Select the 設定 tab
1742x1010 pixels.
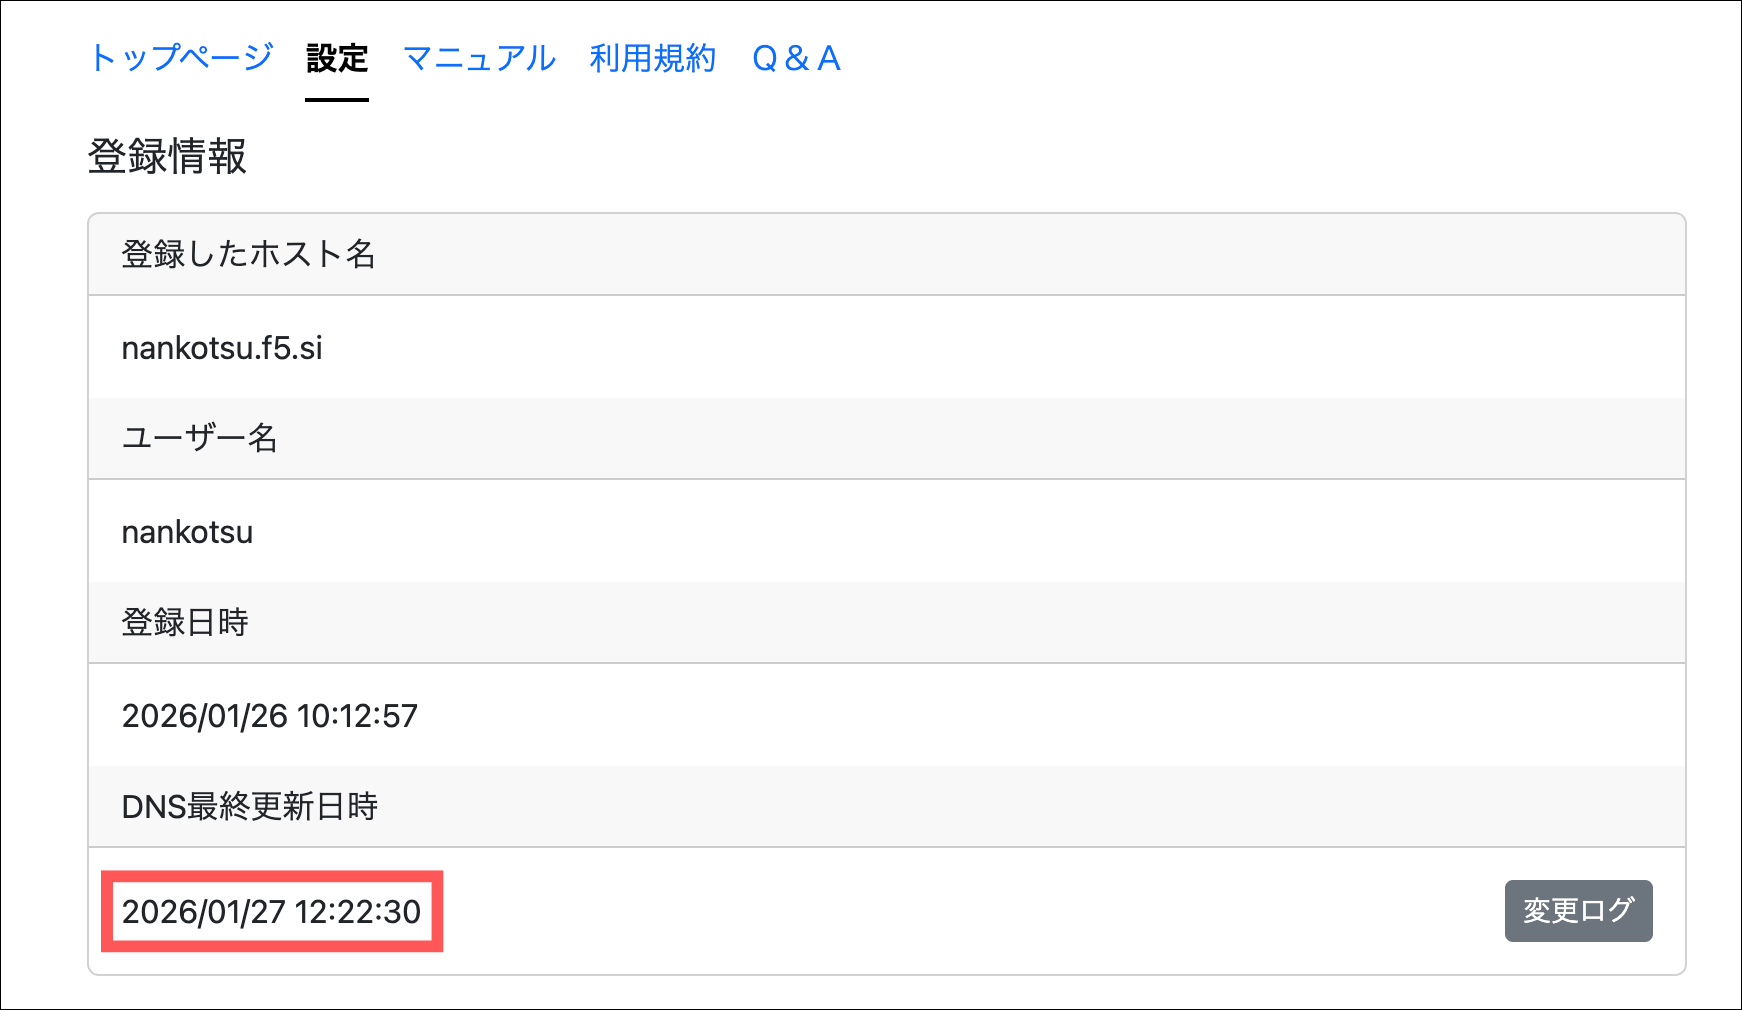(x=337, y=59)
